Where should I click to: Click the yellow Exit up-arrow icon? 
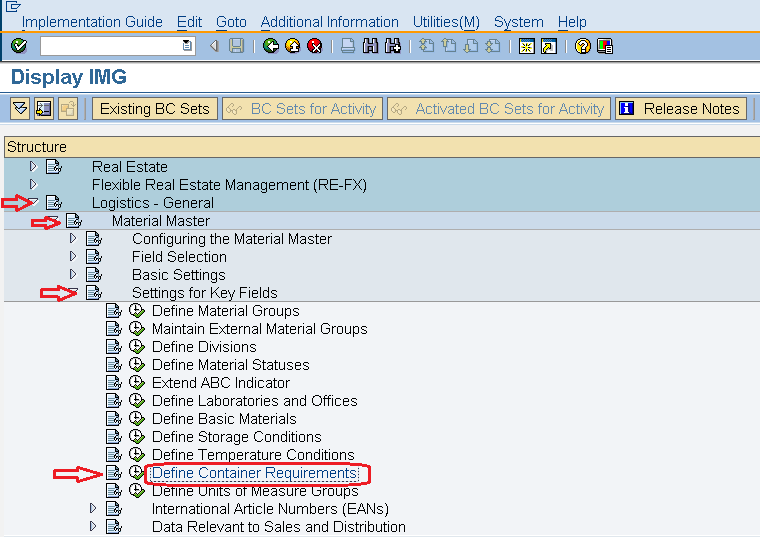point(293,46)
